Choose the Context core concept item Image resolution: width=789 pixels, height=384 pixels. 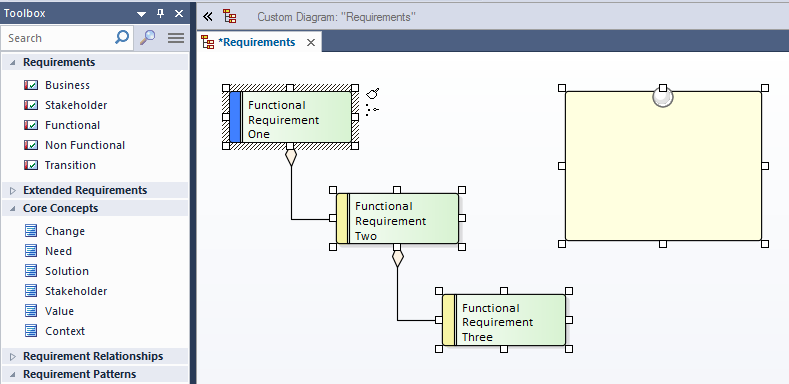pos(55,331)
